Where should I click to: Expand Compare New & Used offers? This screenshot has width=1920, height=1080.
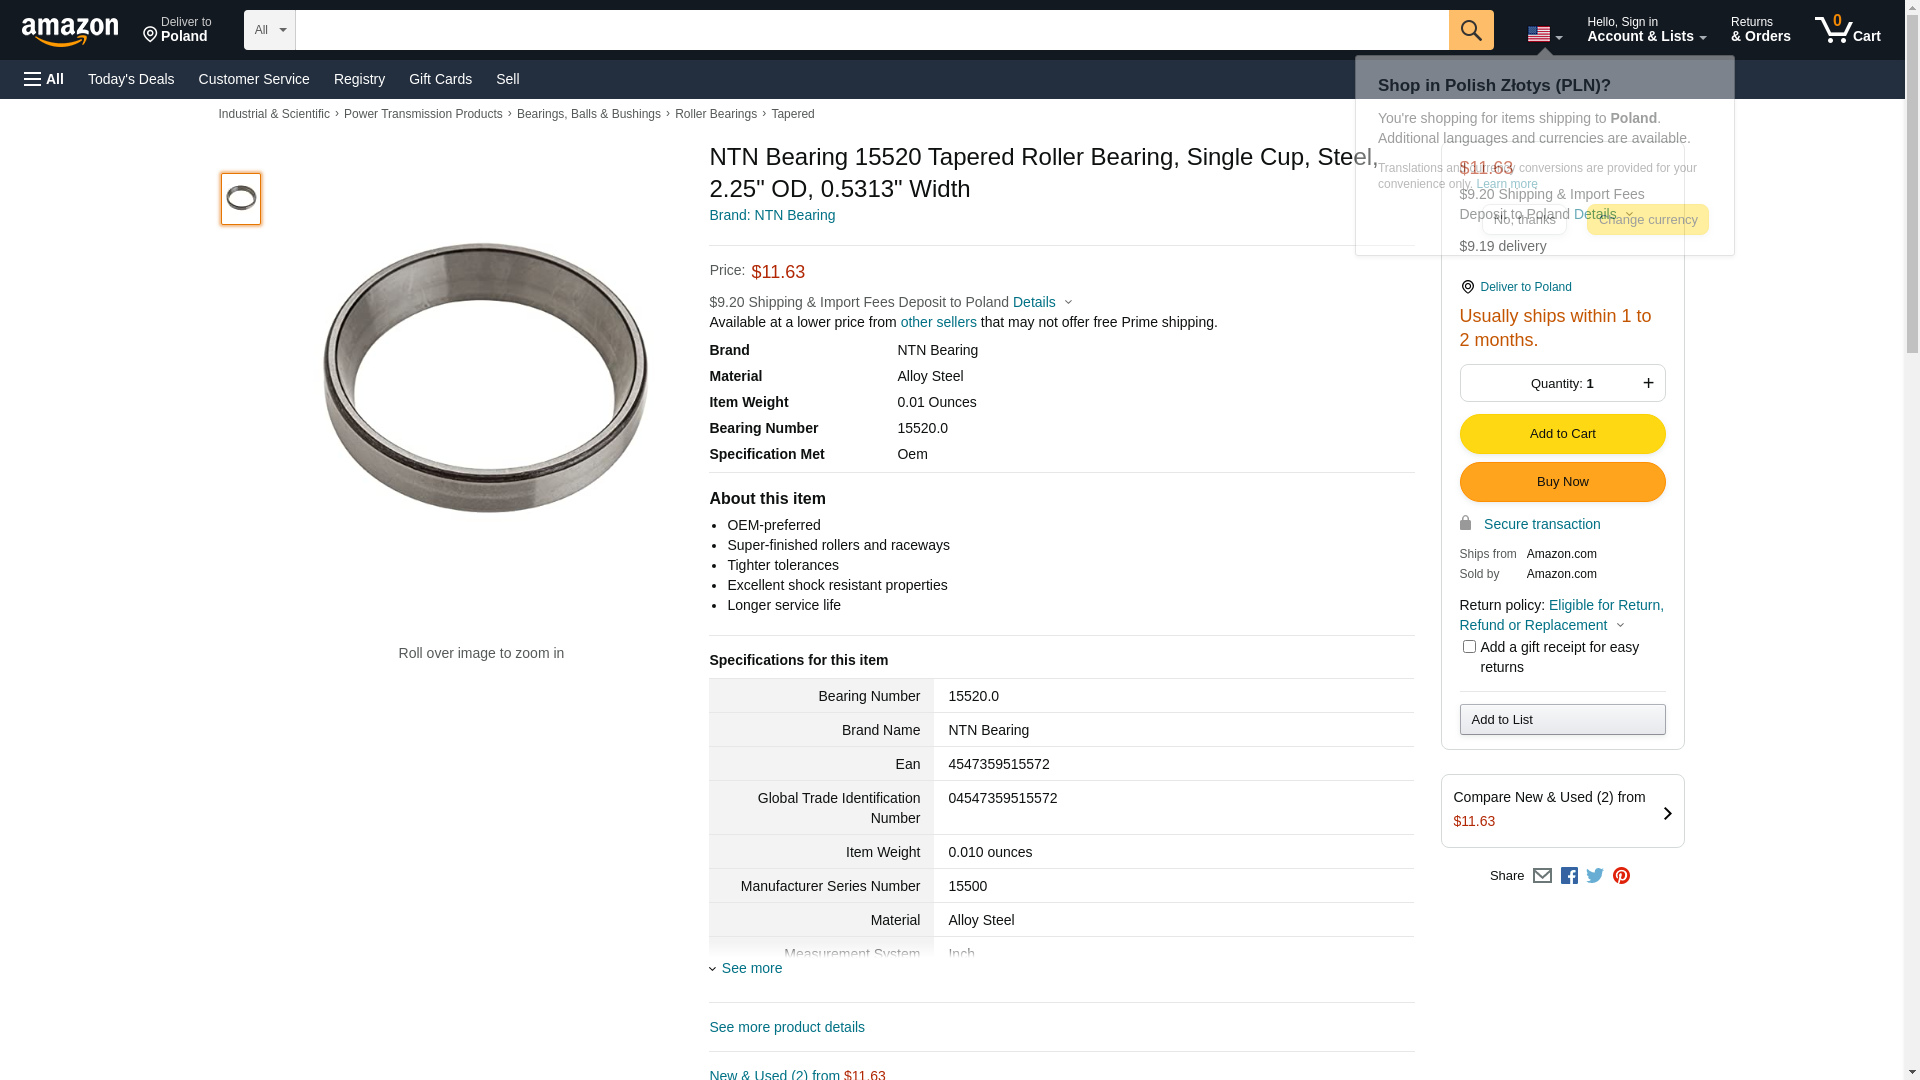pyautogui.click(x=1562, y=811)
